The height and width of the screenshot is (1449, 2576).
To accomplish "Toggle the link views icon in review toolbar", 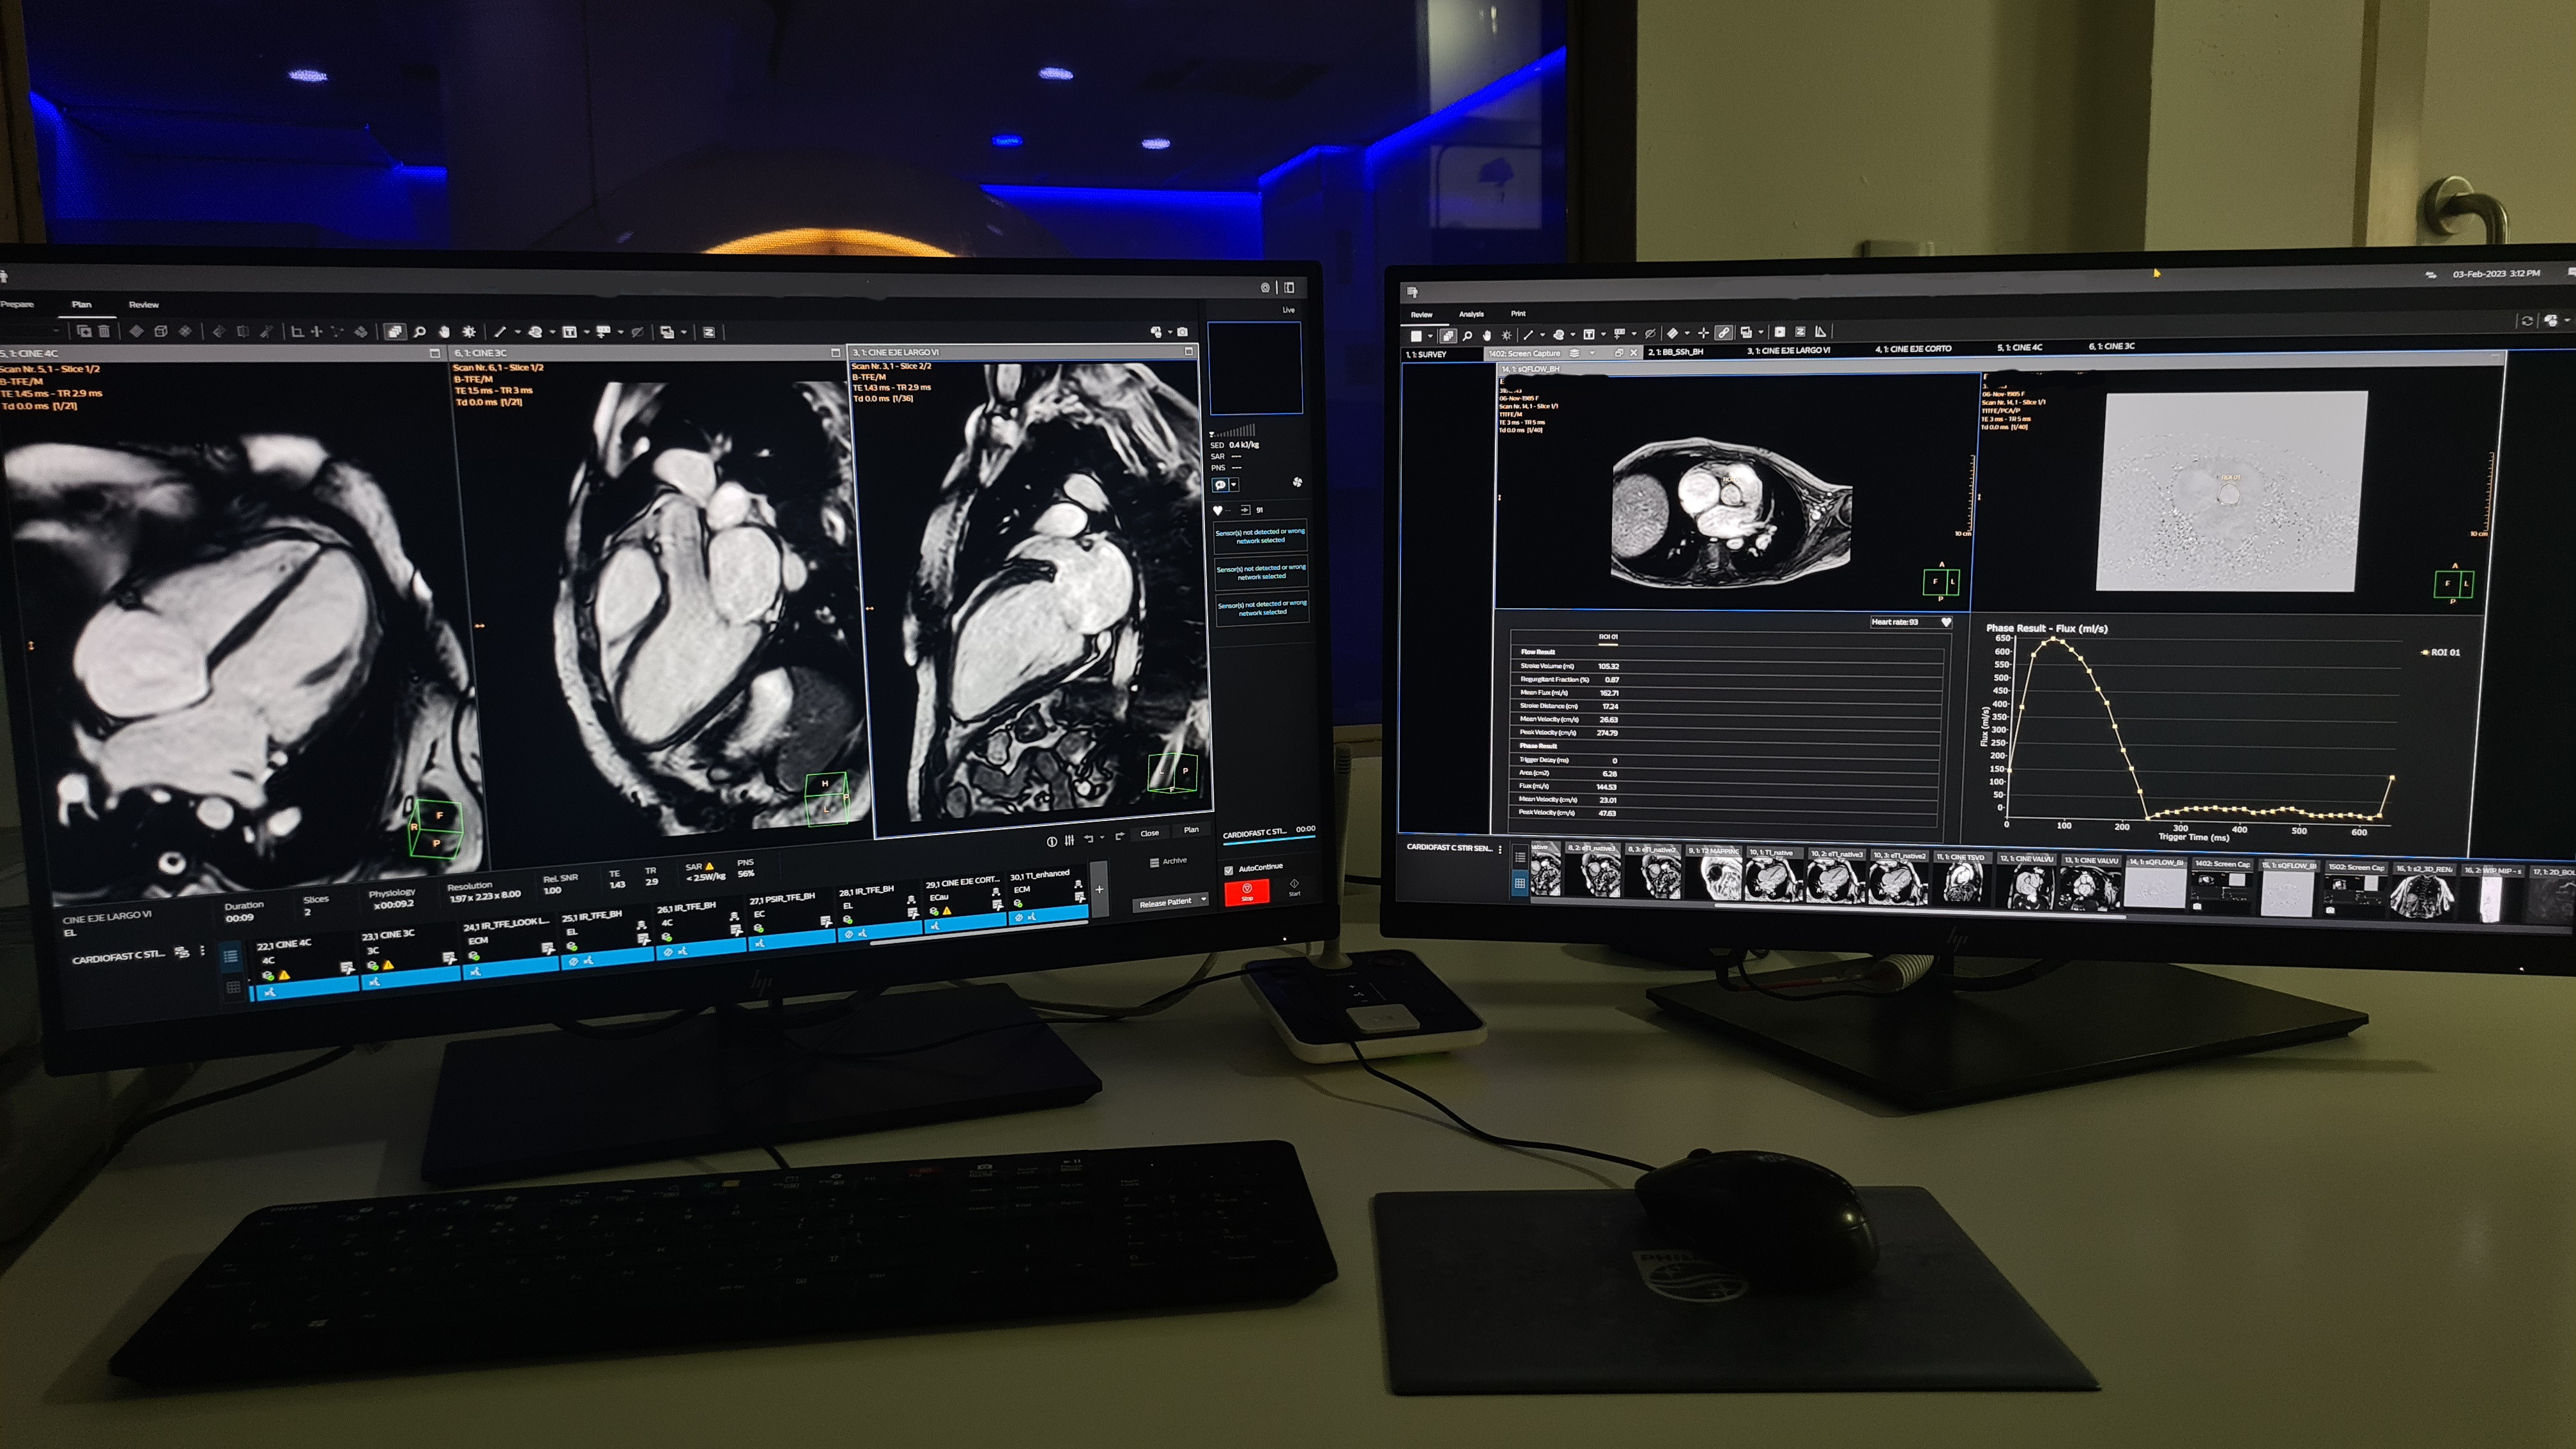I will pos(1724,333).
